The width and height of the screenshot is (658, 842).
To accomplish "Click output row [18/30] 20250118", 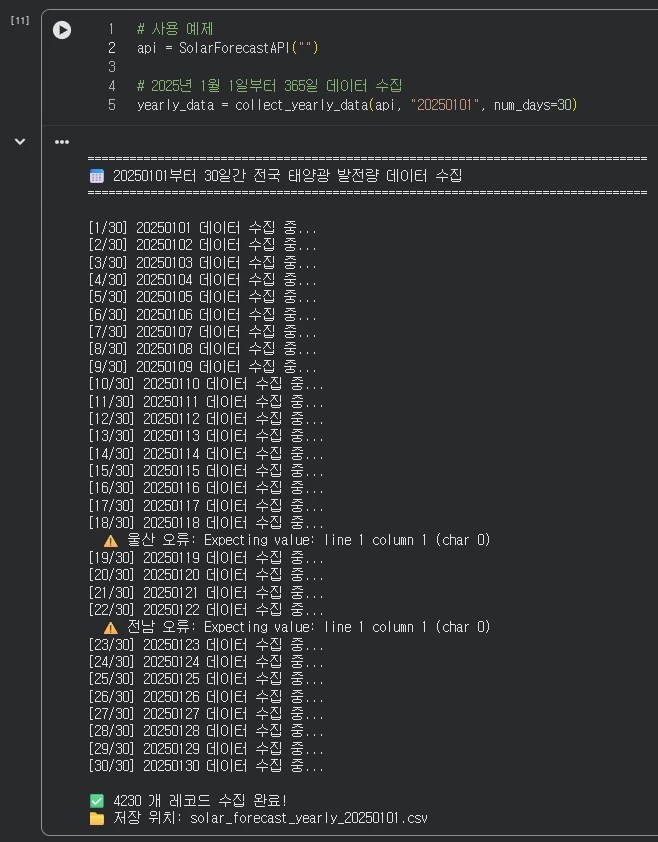I will (206, 523).
